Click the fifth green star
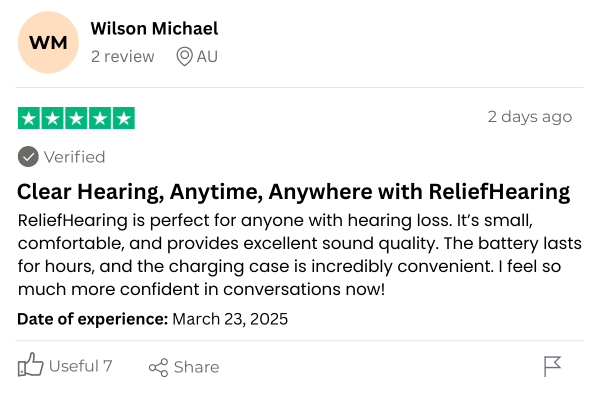This screenshot has width=600, height=400. [x=124, y=118]
